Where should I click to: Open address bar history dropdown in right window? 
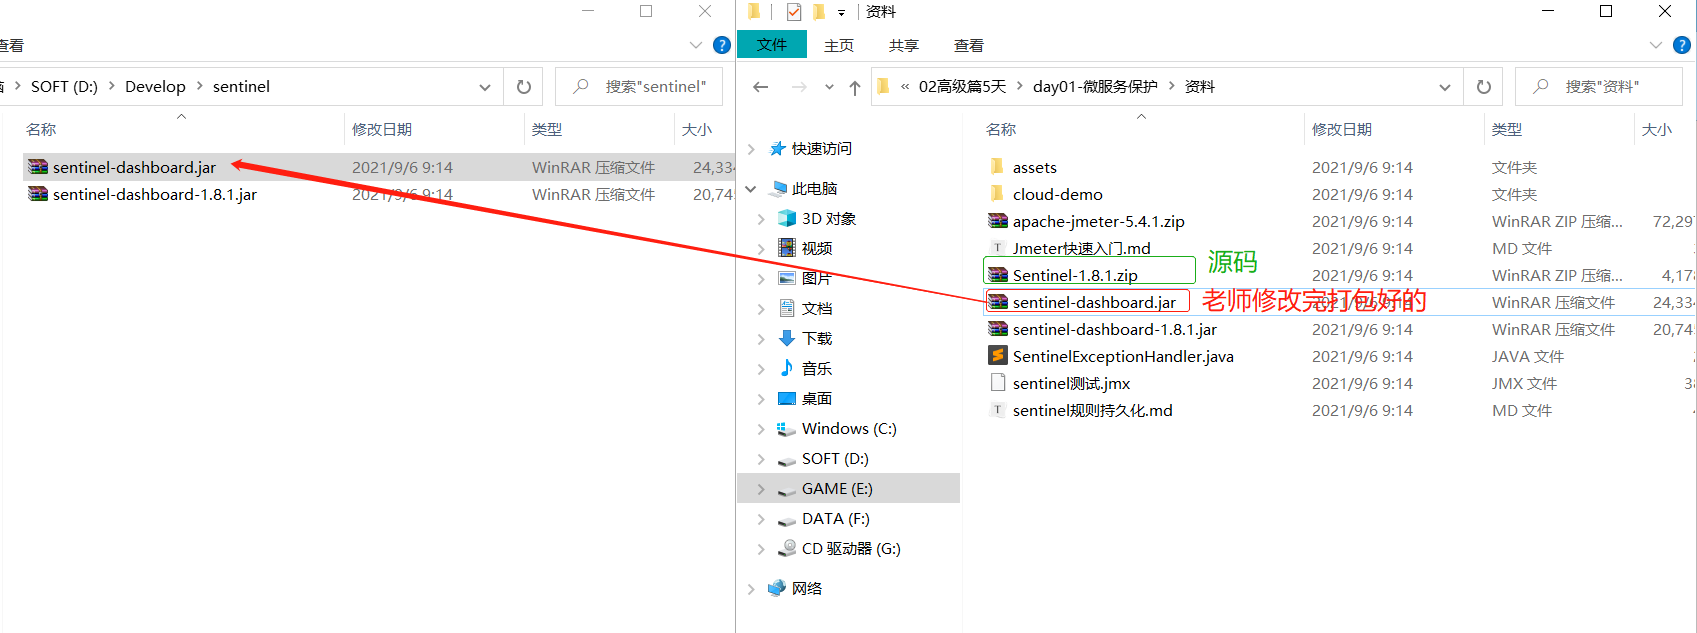tap(1445, 87)
